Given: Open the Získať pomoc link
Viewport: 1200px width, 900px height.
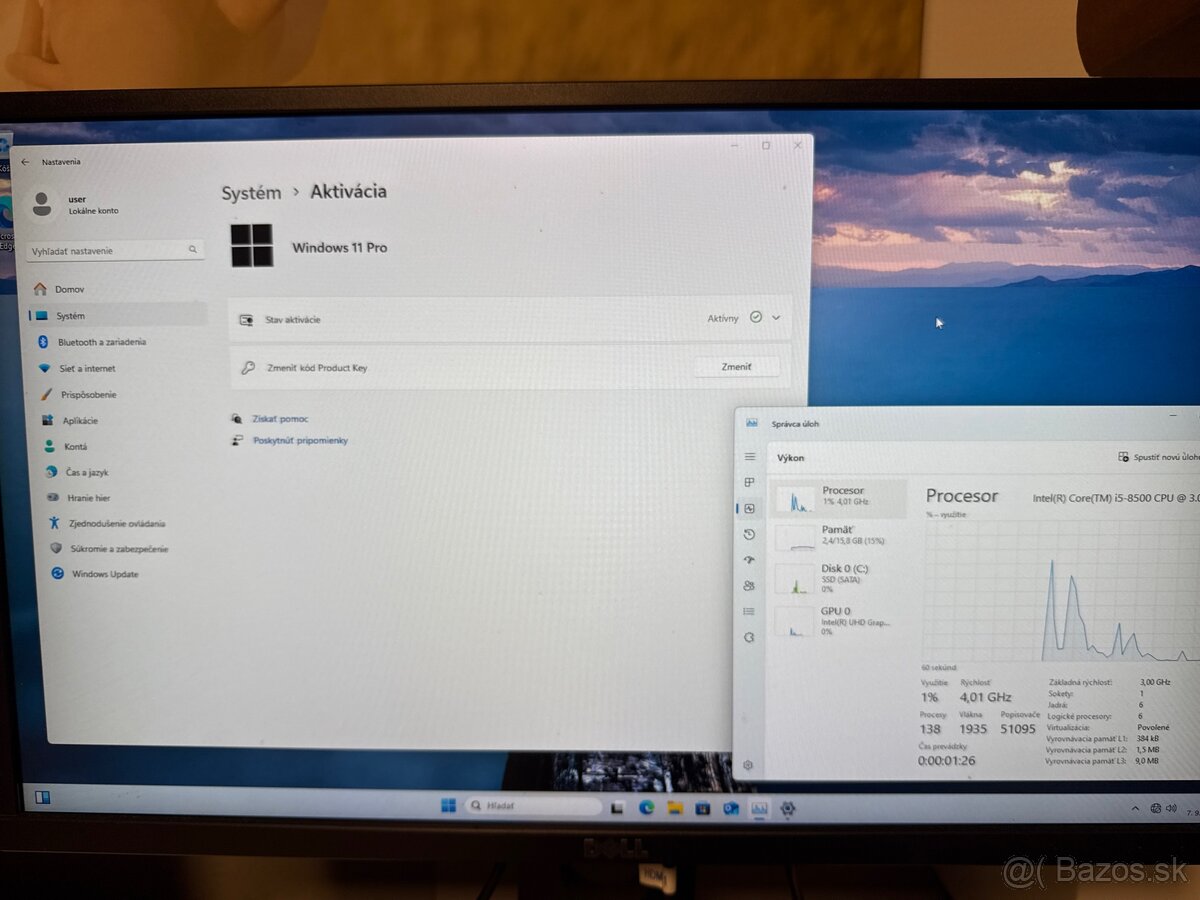Looking at the screenshot, I should point(281,418).
